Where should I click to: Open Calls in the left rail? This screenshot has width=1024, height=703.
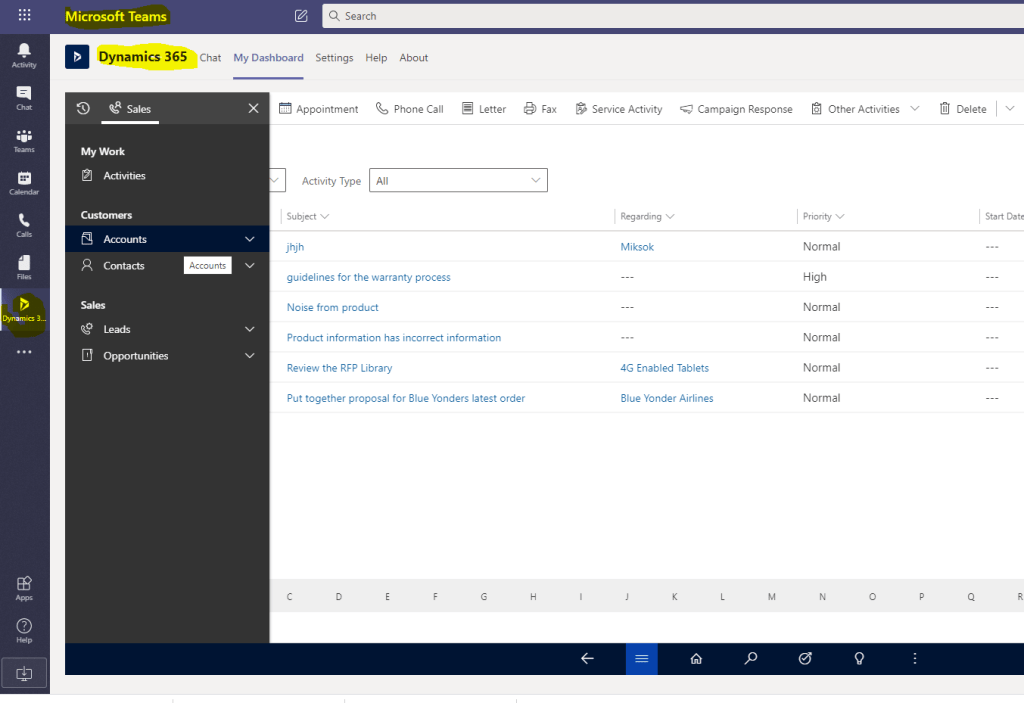24,224
